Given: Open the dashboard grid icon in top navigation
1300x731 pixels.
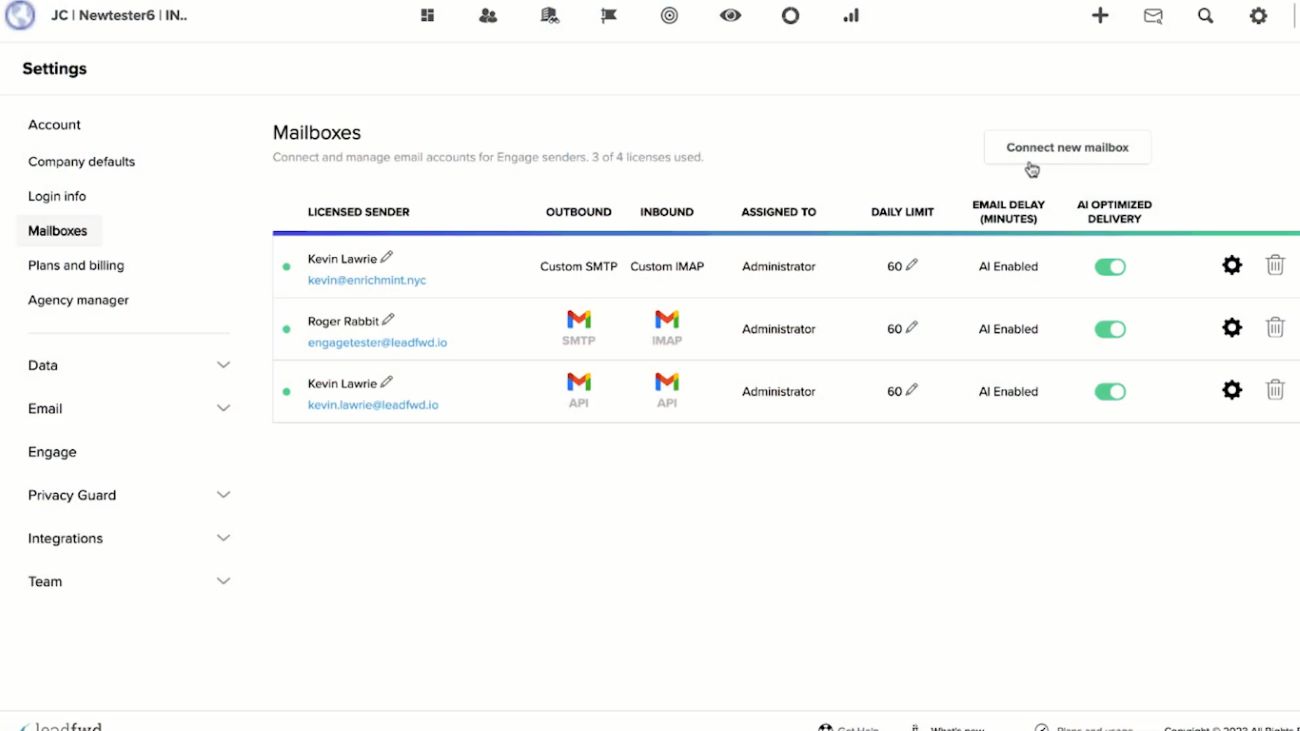Looking at the screenshot, I should pyautogui.click(x=427, y=16).
